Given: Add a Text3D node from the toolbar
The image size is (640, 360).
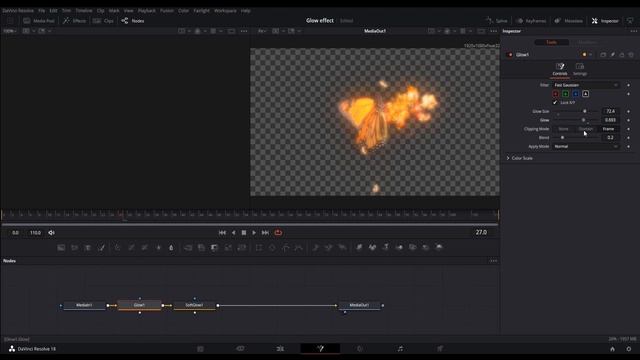Looking at the screenshot, I should click(386, 247).
